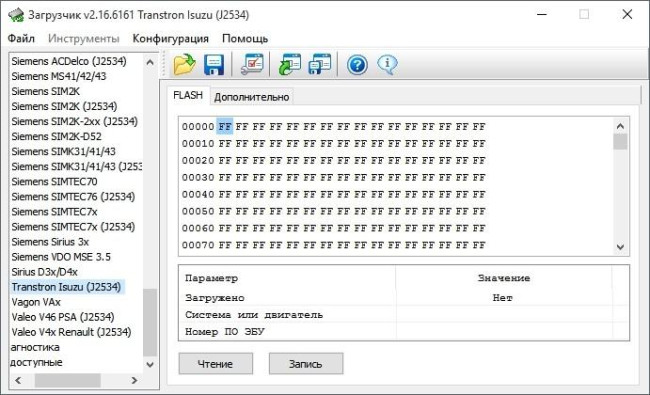
Task: Click ECU list scroll down arrow
Action: [x=150, y=365]
